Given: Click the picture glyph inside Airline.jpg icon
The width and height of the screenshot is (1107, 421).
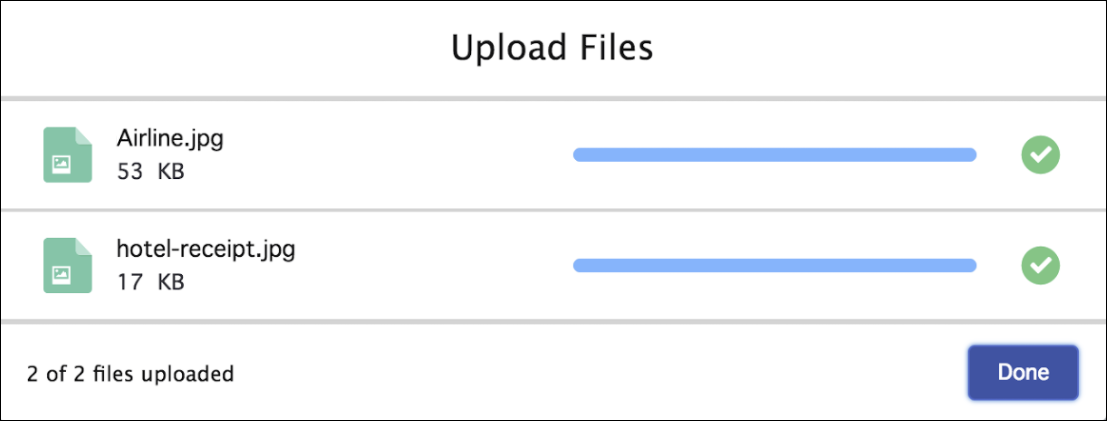Looking at the screenshot, I should tap(62, 162).
